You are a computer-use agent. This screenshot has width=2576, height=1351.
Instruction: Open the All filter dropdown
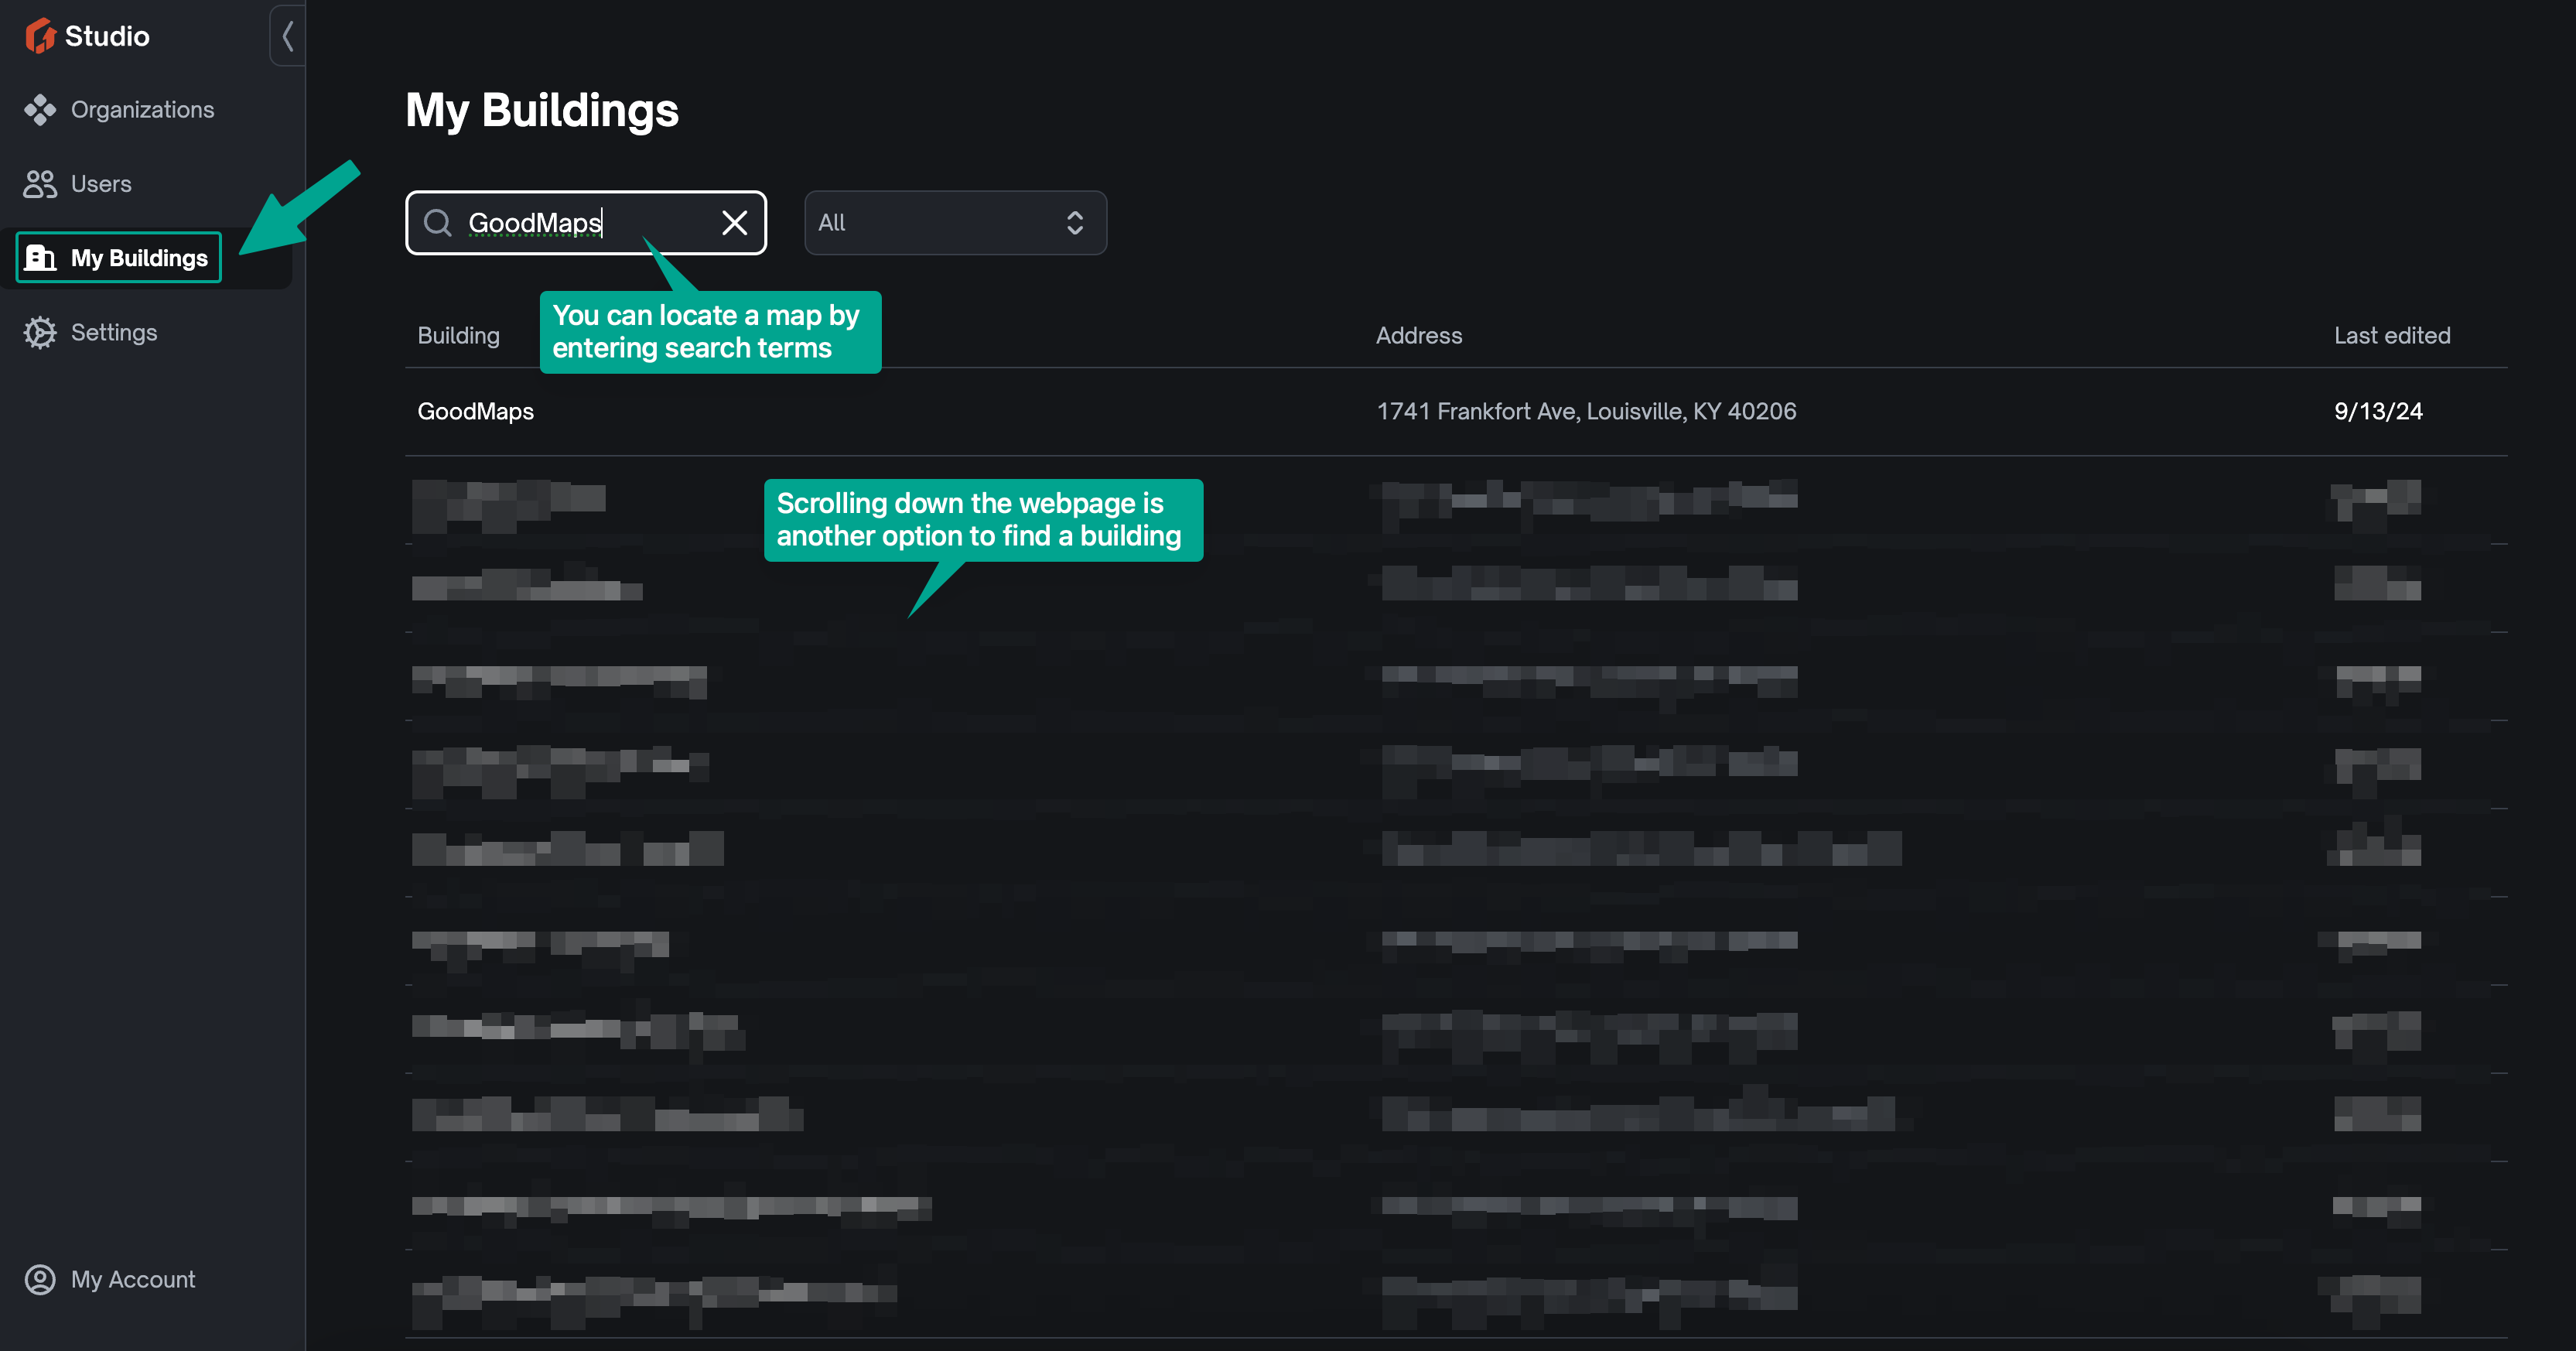[x=955, y=223]
